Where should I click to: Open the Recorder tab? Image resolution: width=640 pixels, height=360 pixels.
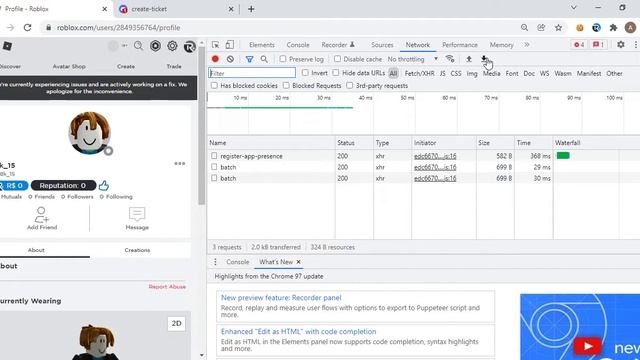(338, 45)
